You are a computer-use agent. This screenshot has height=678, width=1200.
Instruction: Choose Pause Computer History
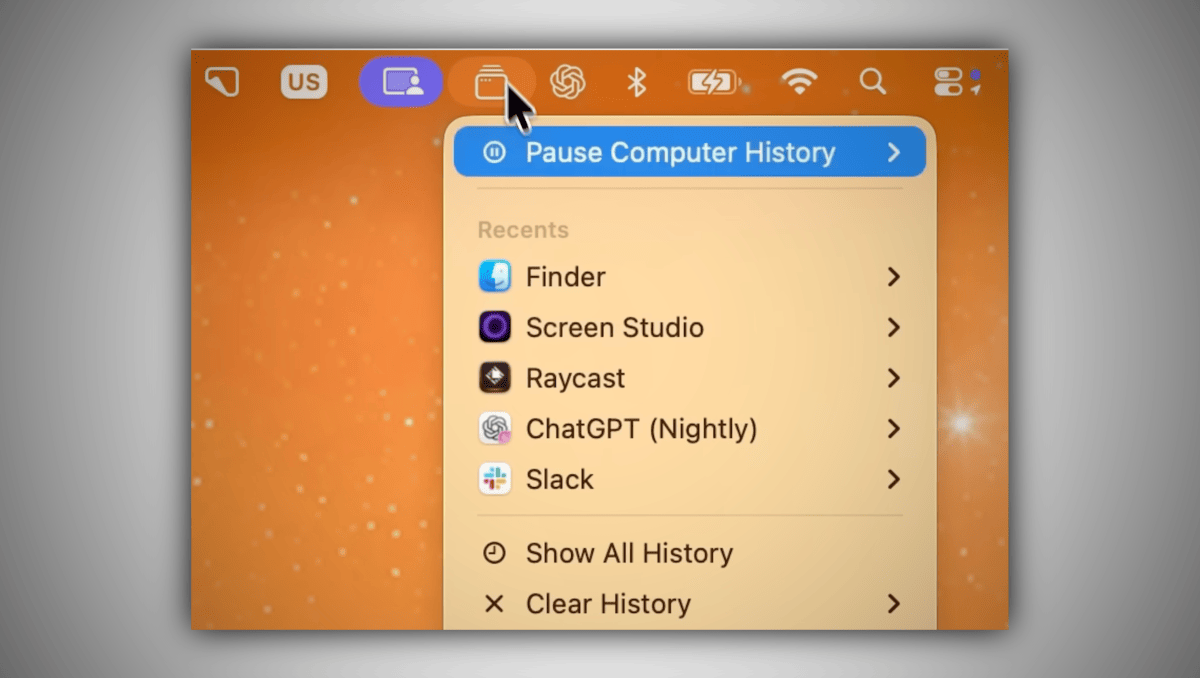coord(690,152)
